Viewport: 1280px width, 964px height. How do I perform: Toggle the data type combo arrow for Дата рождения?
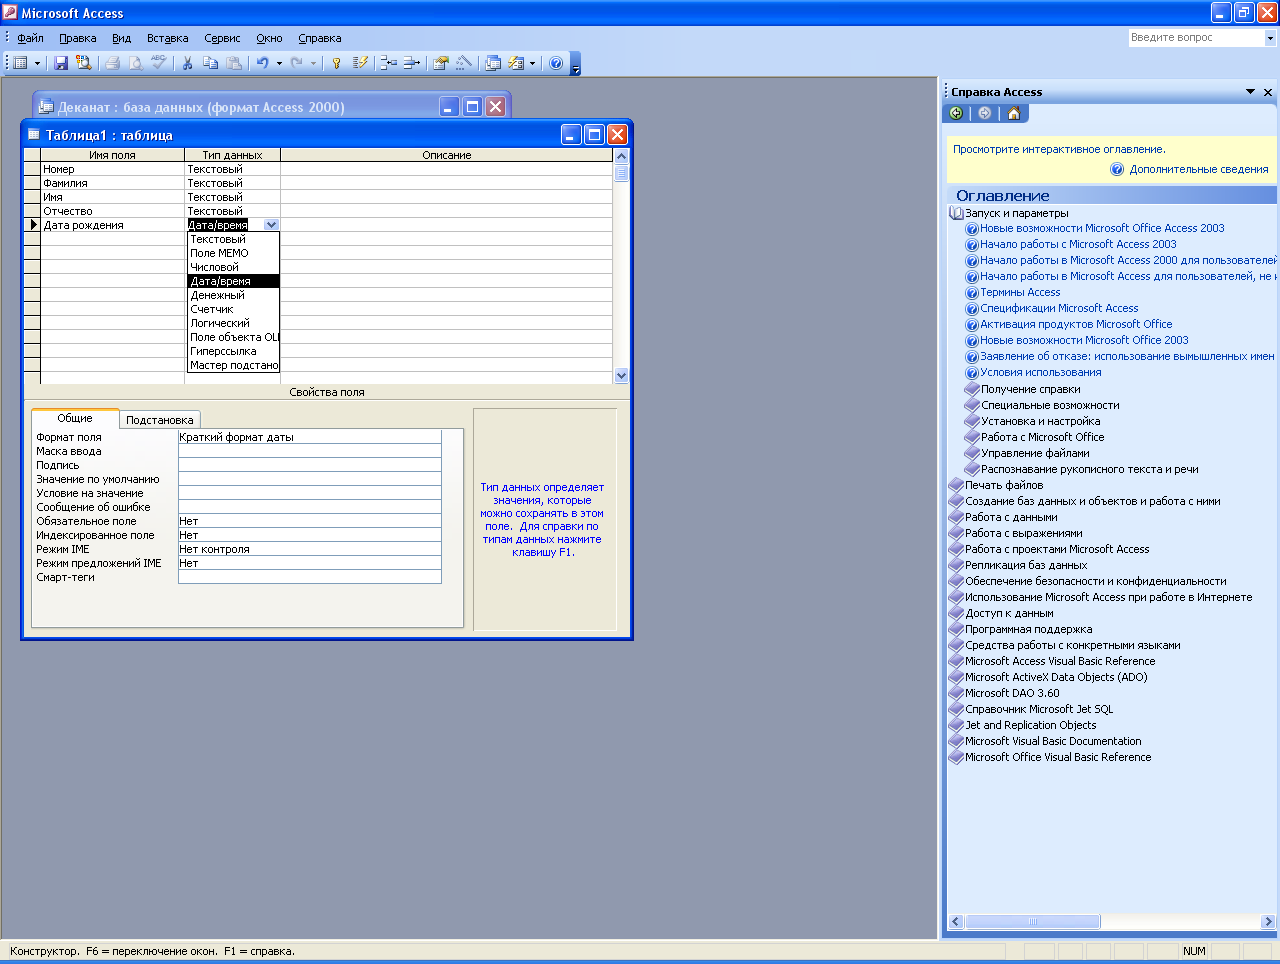[x=271, y=225]
